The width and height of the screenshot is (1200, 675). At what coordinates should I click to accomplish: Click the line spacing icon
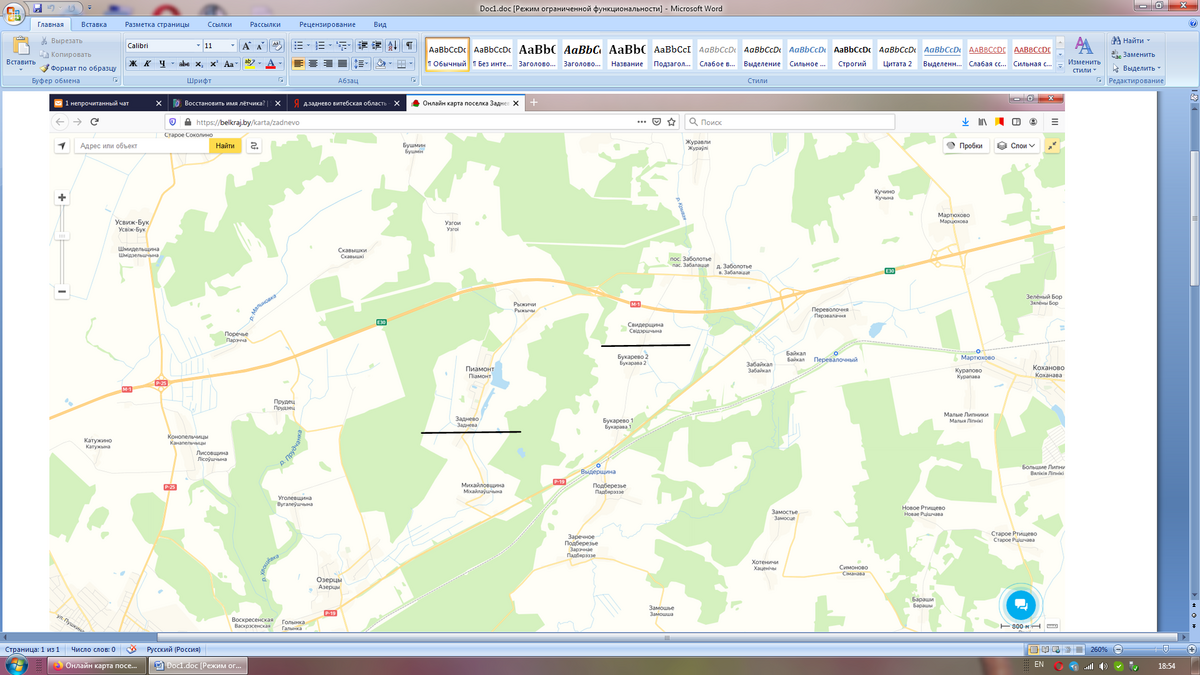tap(362, 63)
